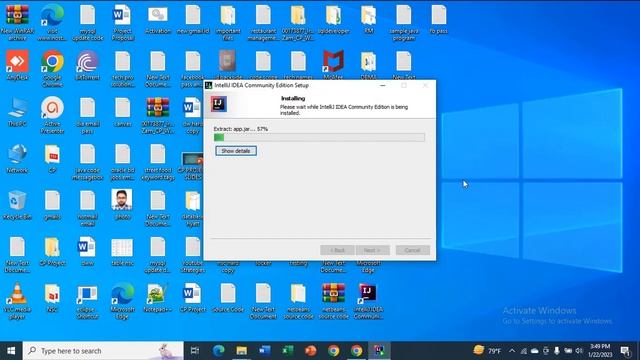The height and width of the screenshot is (360, 640).
Task: Open the 79°F weather widget
Action: [x=487, y=351]
